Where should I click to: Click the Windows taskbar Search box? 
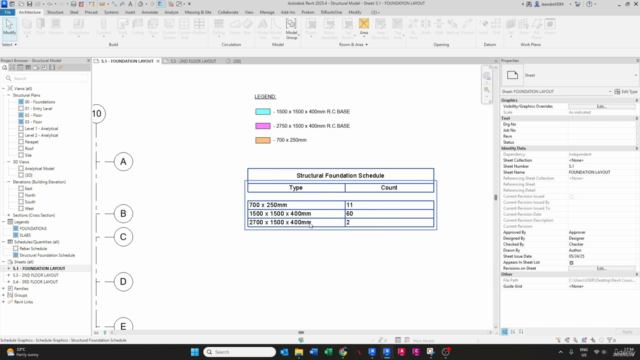(240, 352)
